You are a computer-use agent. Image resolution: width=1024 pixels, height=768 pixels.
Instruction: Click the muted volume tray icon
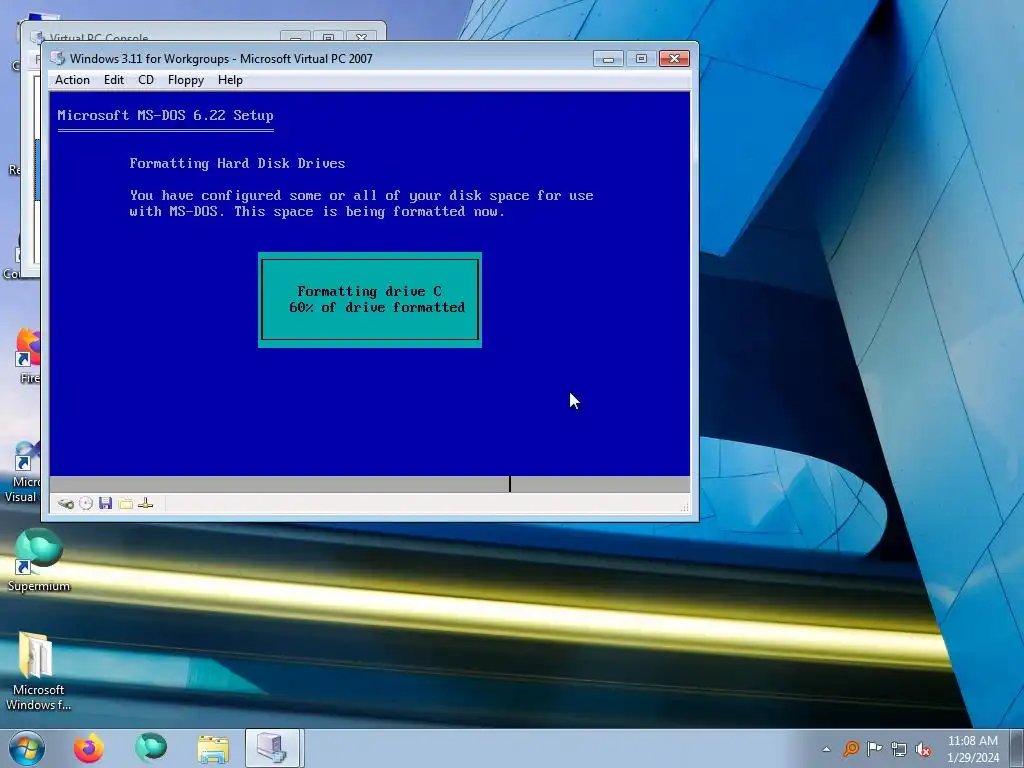923,749
